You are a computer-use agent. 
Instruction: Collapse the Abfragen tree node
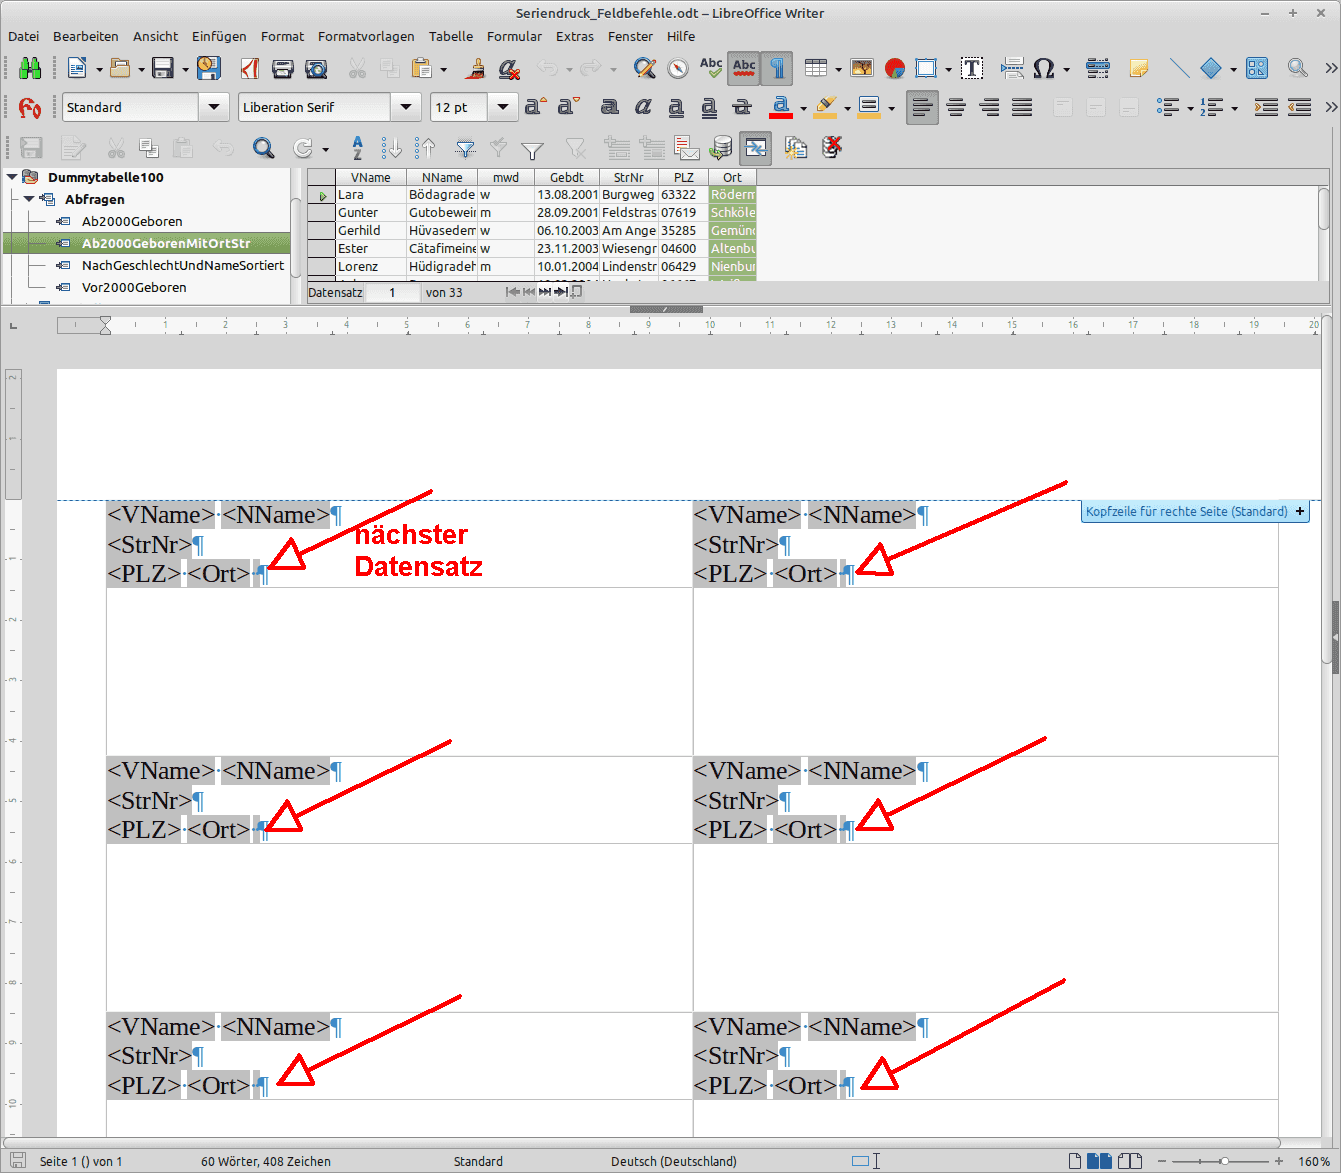coord(29,199)
